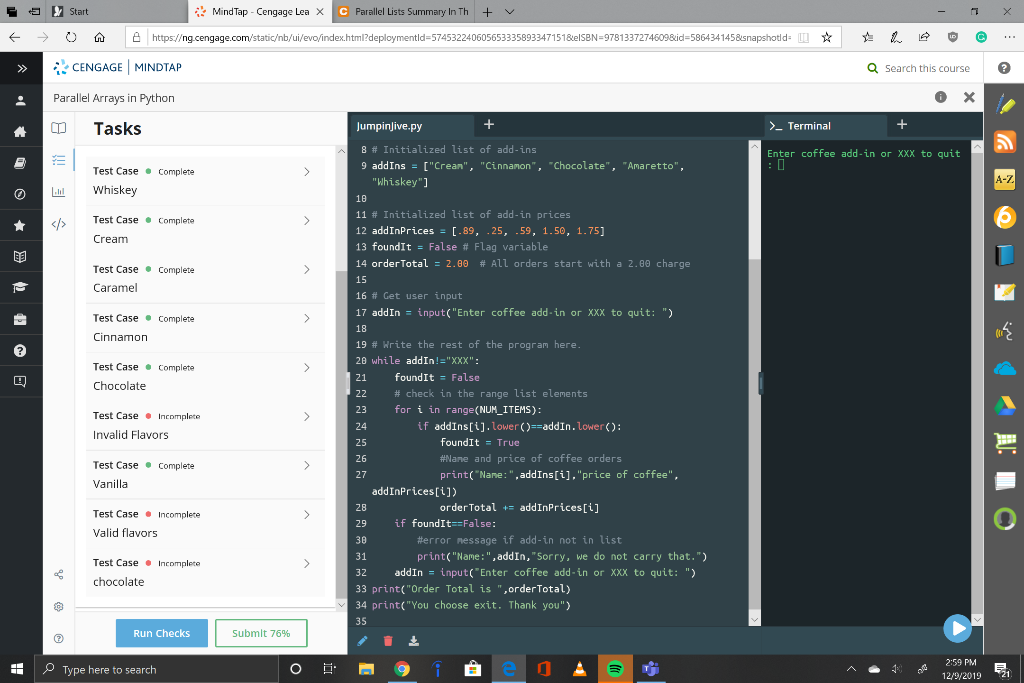Open the profile icon in left sidebar
Viewport: 1024px width, 683px height.
[x=20, y=100]
